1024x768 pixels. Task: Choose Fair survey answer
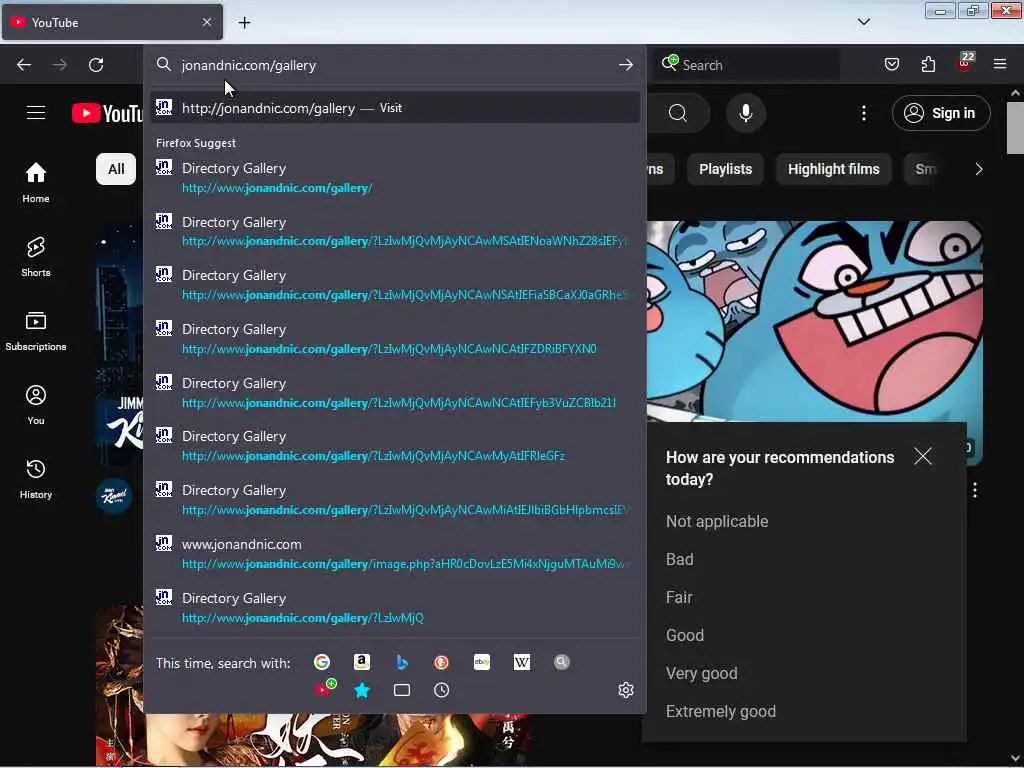point(679,597)
